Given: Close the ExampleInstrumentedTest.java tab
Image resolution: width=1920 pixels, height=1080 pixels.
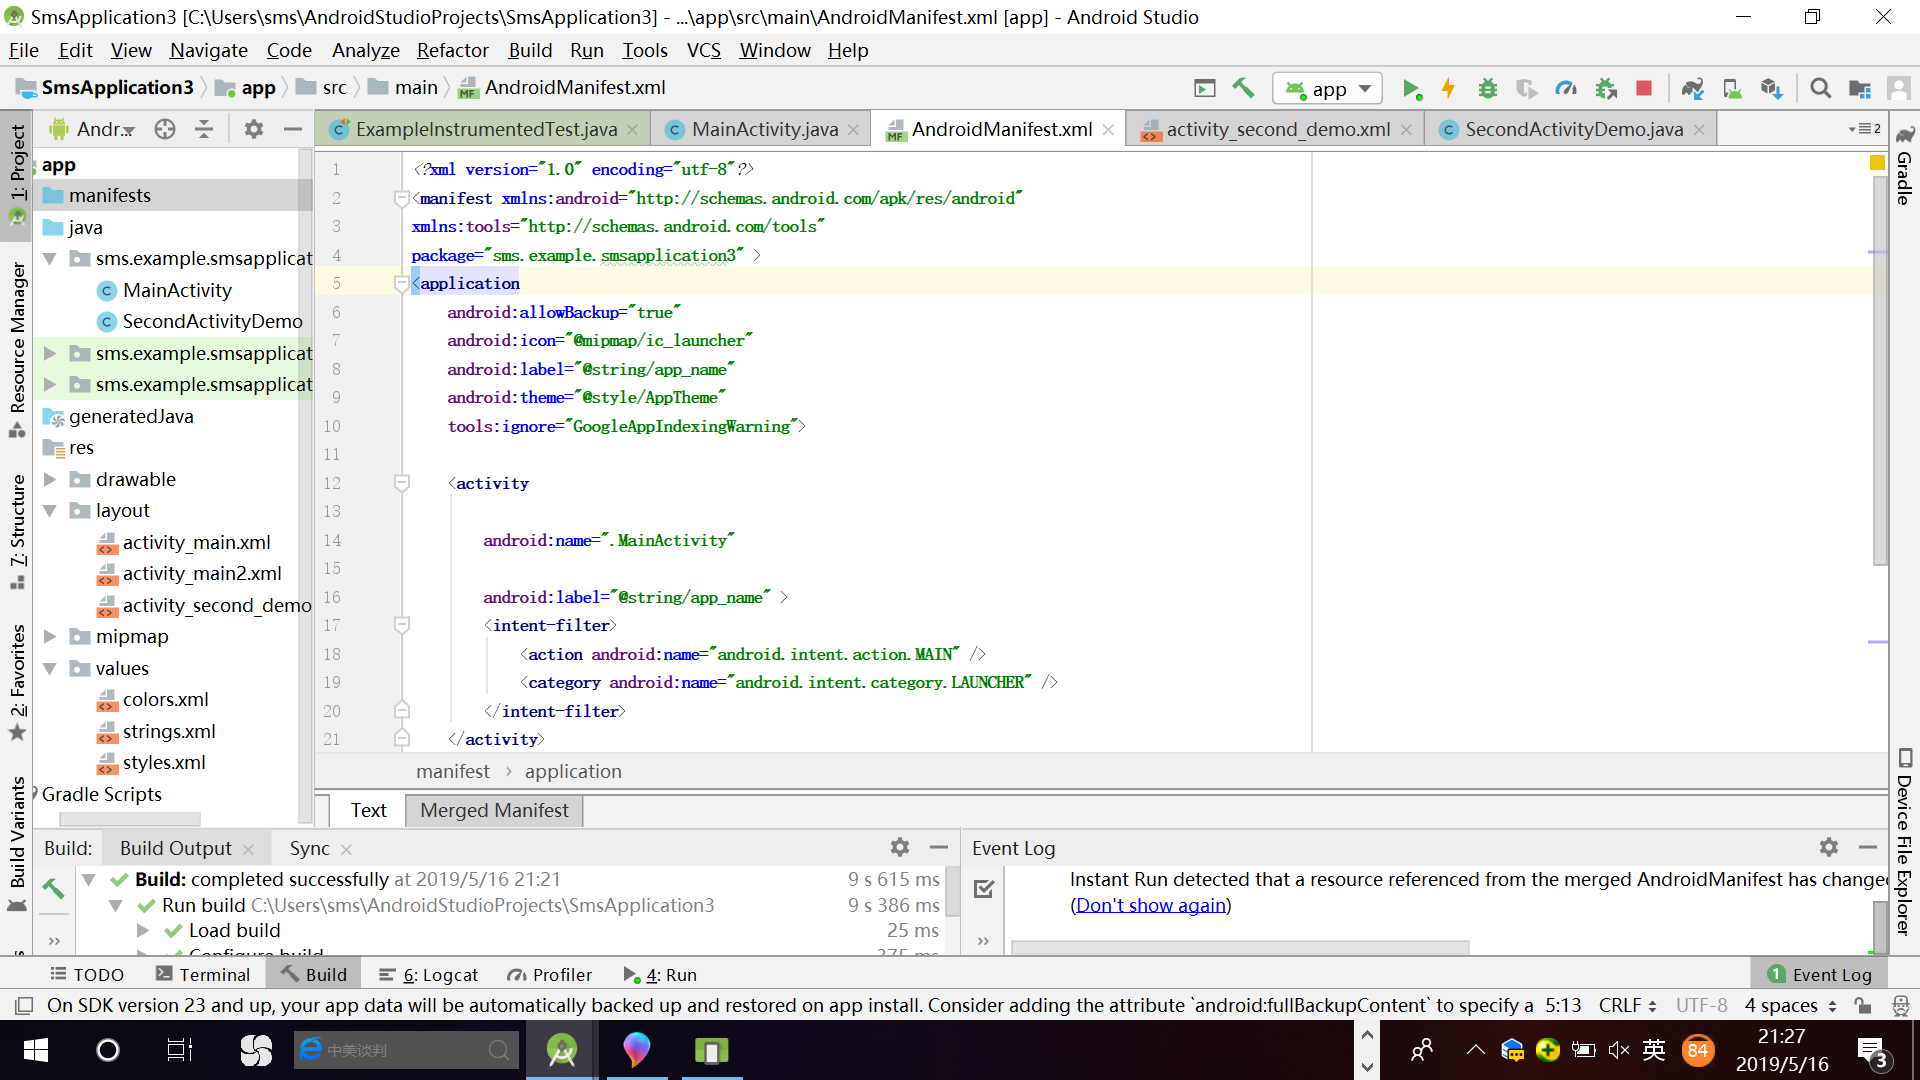Looking at the screenshot, I should click(x=632, y=130).
